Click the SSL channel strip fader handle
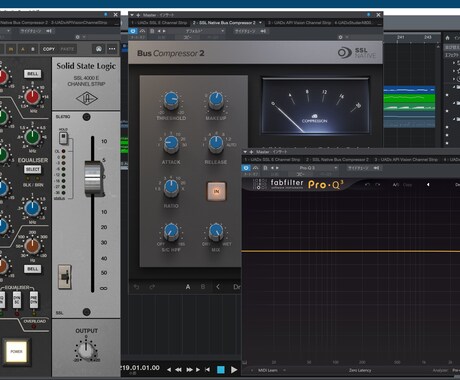This screenshot has height=380, width=460. tap(94, 178)
